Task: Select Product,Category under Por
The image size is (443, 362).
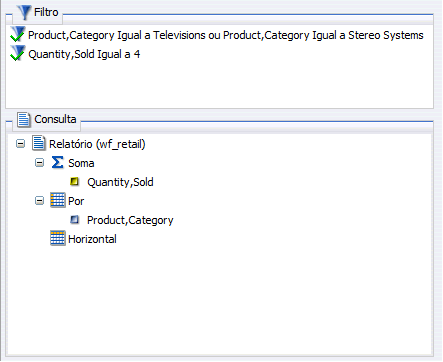Action: (x=130, y=220)
